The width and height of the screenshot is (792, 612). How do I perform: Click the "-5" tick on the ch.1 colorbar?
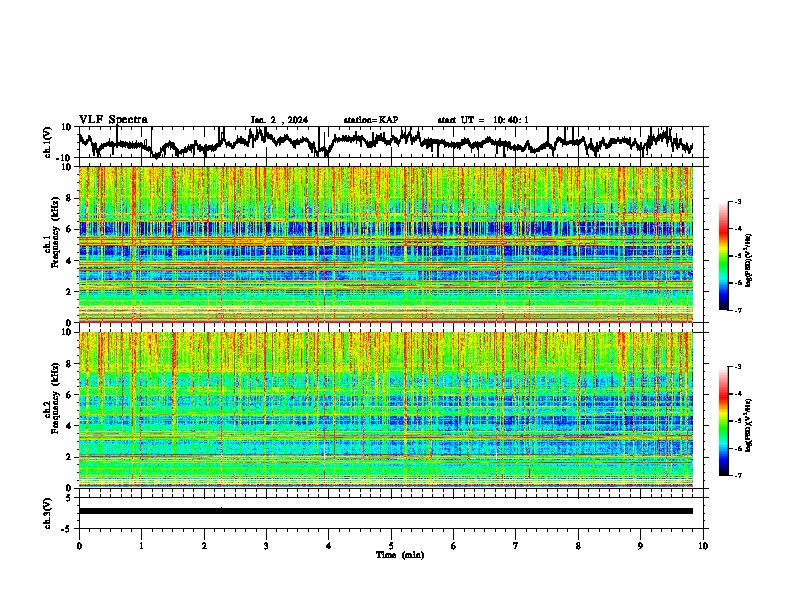[738, 256]
